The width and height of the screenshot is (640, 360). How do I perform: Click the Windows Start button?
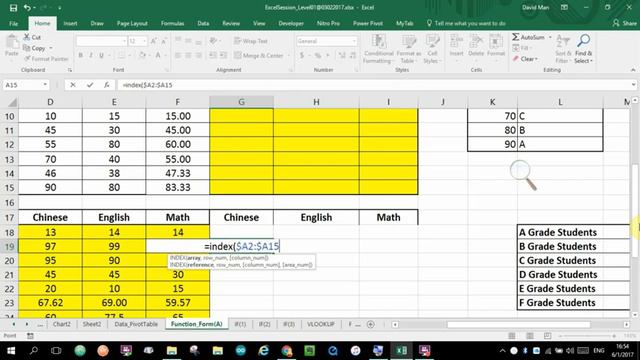pyautogui.click(x=11, y=351)
